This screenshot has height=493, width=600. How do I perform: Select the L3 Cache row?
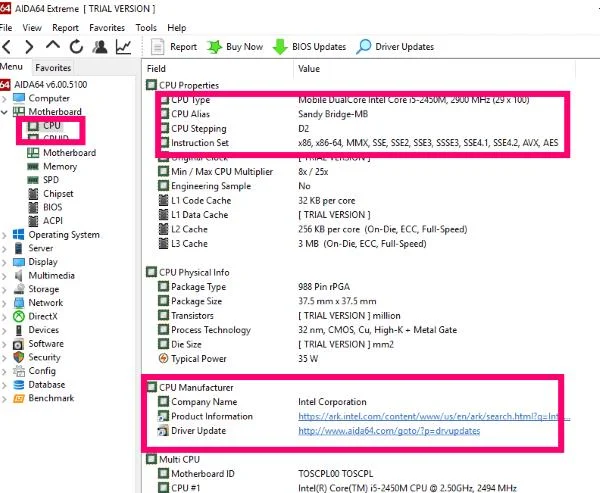click(x=292, y=244)
